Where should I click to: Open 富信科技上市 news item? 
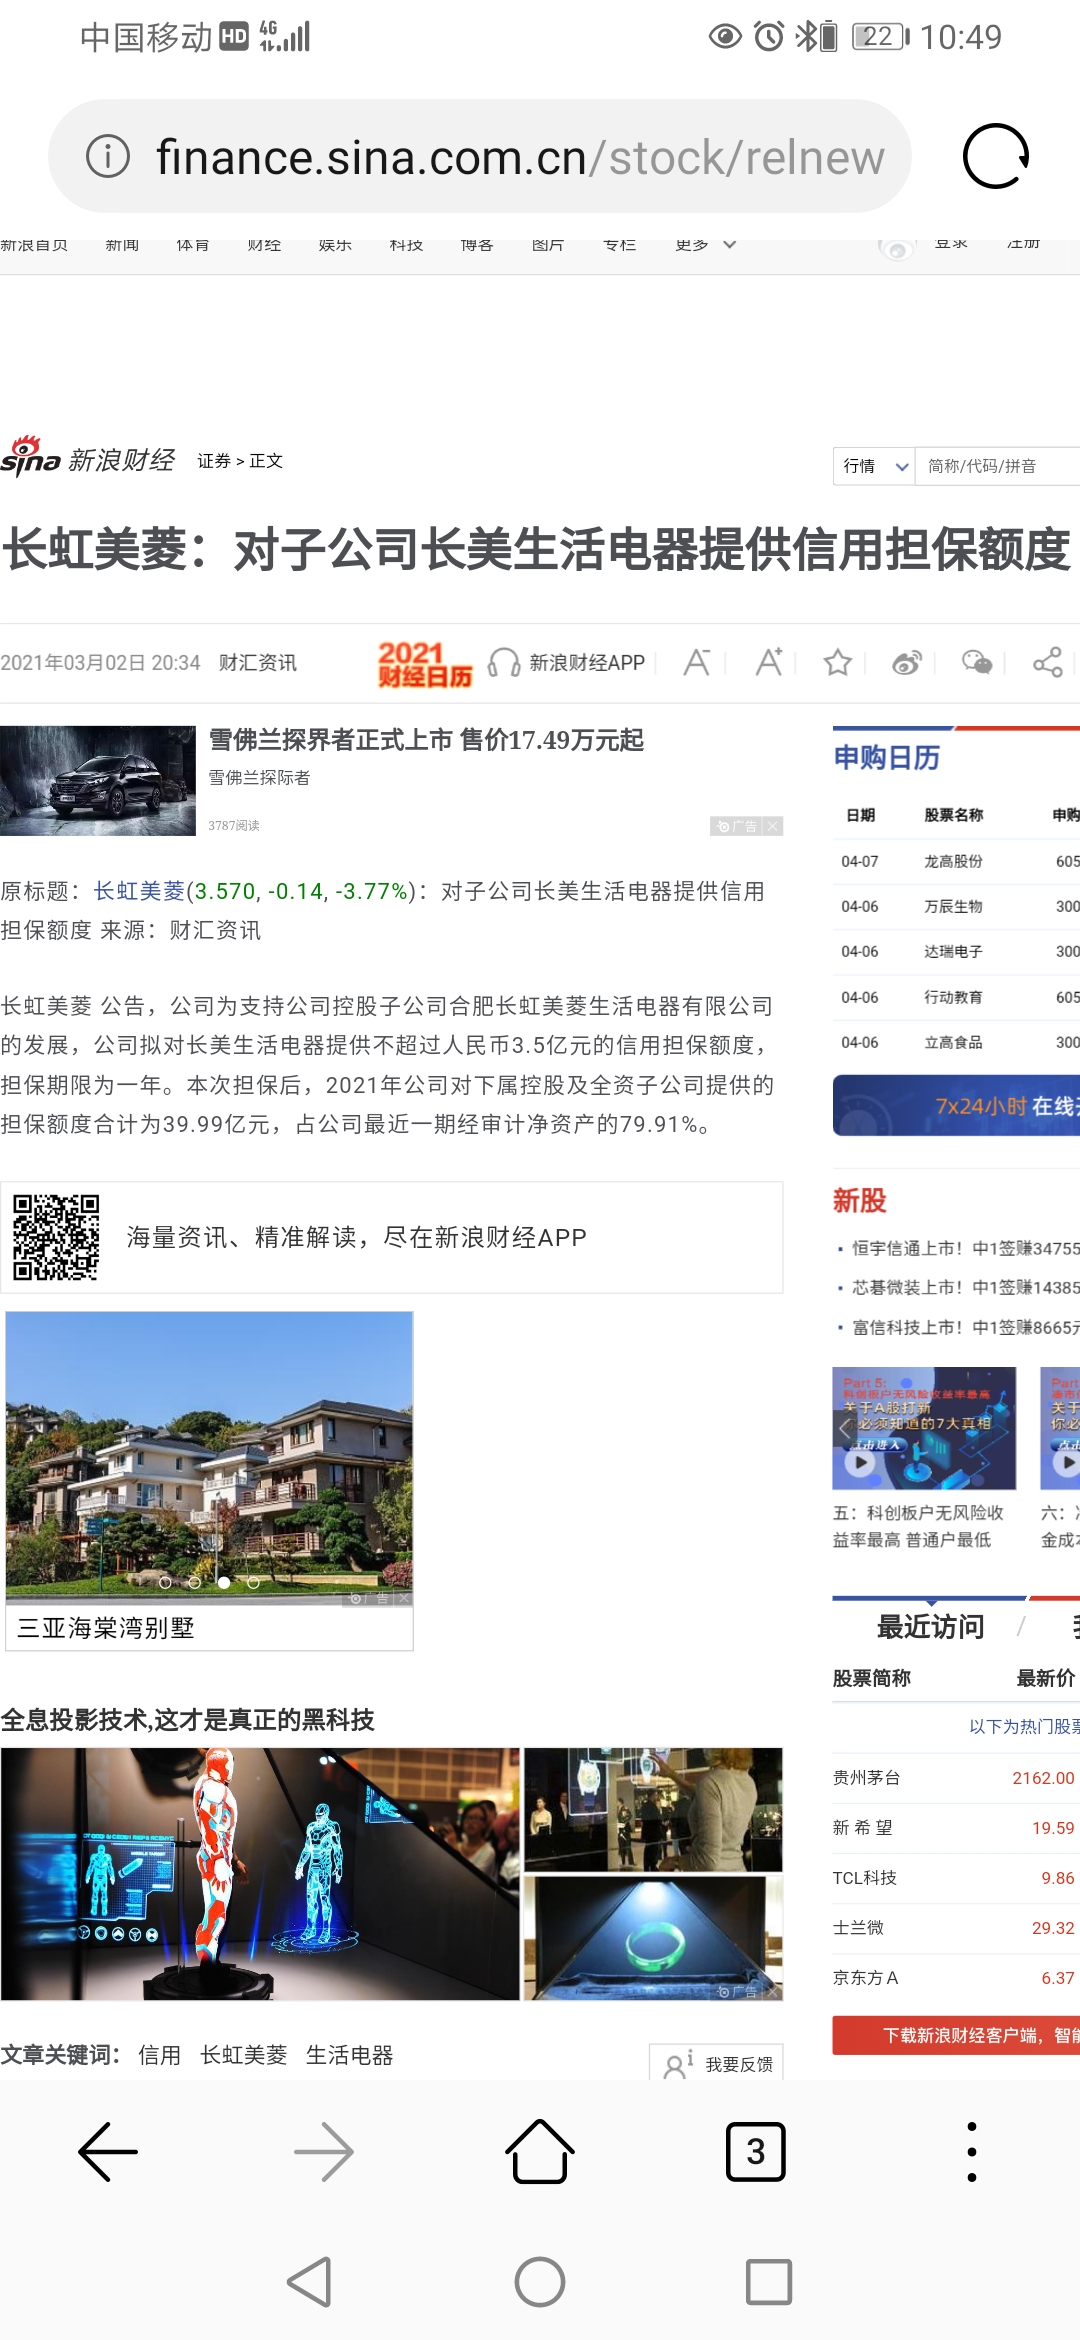[x=966, y=1327]
